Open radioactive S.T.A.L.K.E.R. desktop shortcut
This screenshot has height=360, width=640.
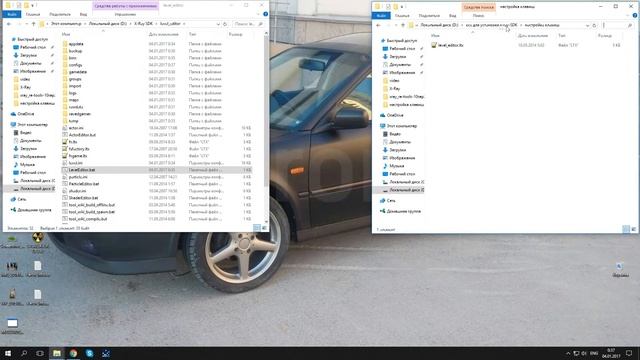tap(38, 242)
